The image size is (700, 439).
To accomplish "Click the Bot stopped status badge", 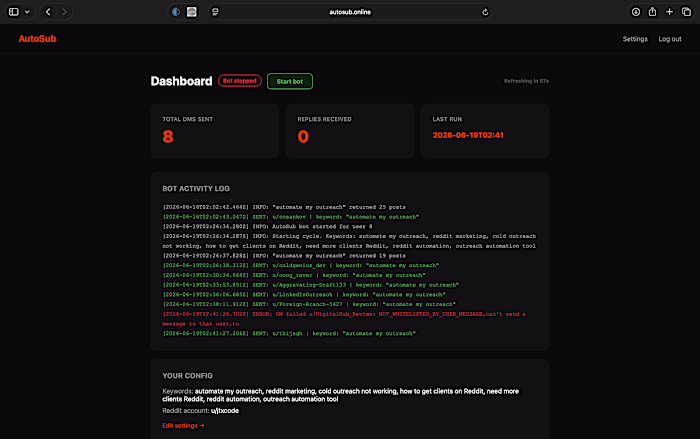I will [240, 81].
